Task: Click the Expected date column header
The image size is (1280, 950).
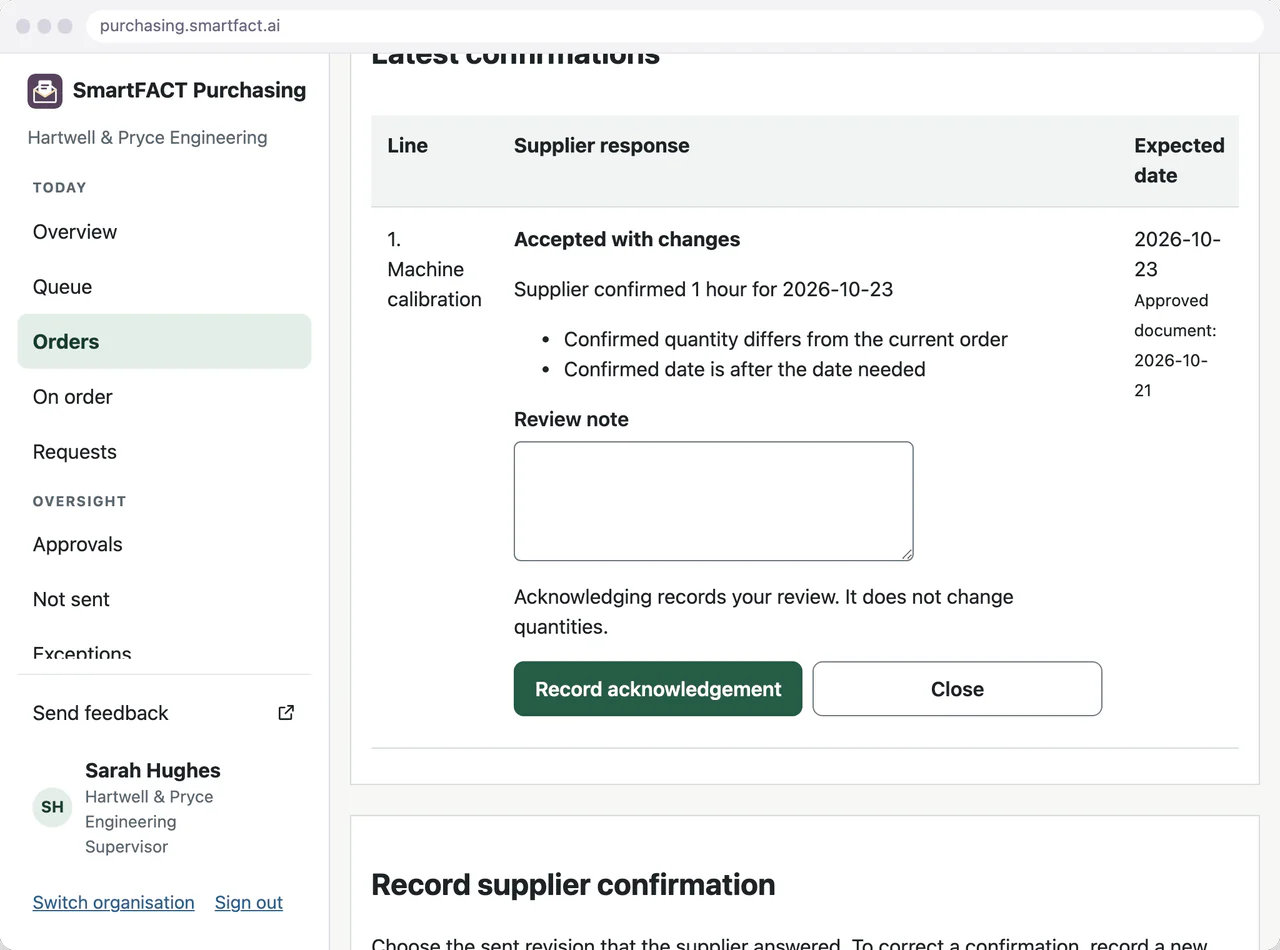Action: (1179, 160)
